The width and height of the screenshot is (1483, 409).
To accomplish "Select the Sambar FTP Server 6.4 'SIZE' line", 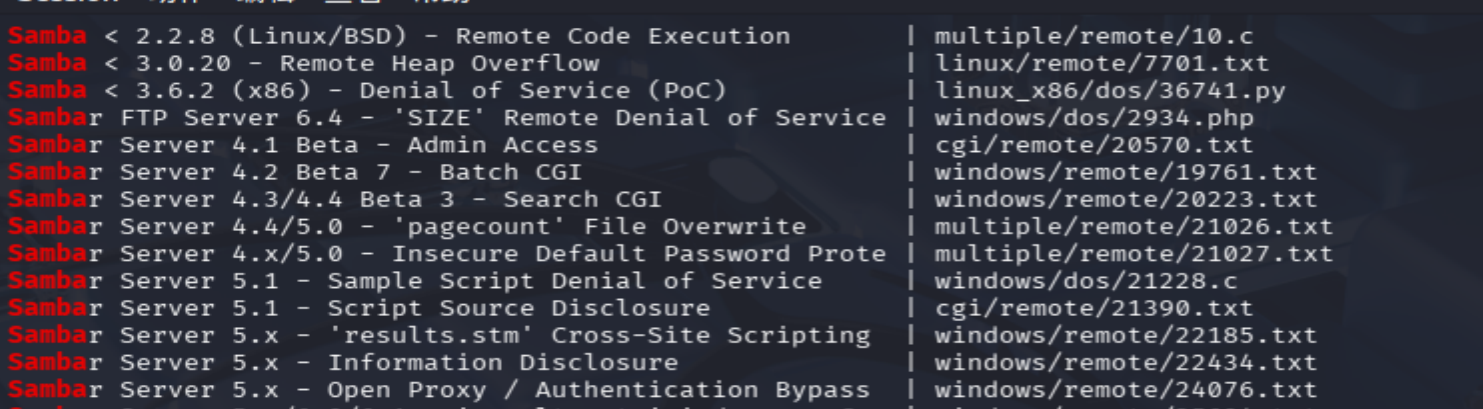I will (x=447, y=117).
